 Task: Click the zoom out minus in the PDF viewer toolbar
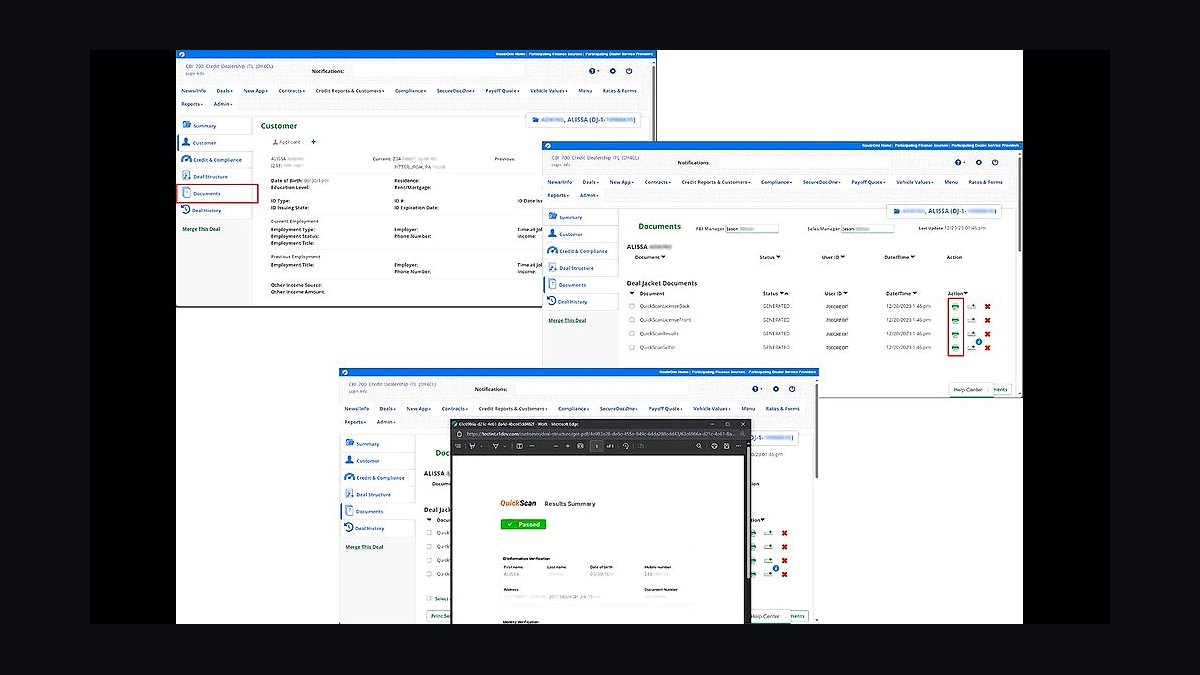[556, 446]
